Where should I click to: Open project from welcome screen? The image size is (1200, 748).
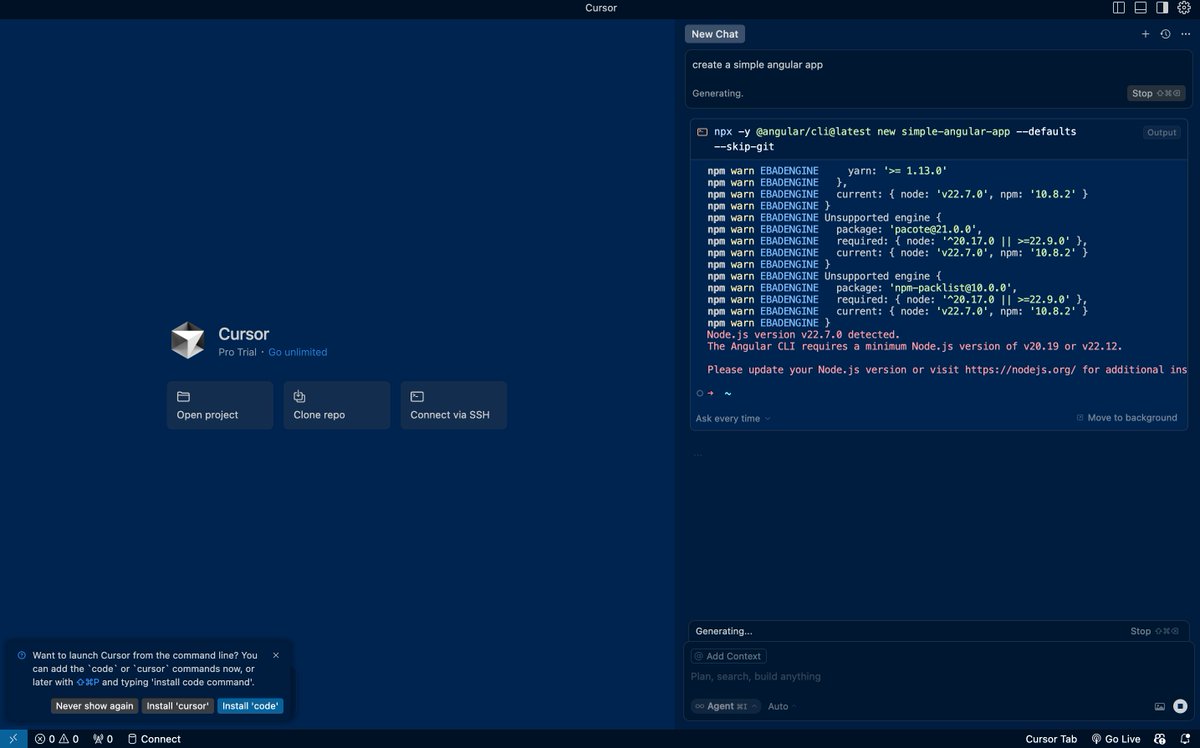point(220,405)
